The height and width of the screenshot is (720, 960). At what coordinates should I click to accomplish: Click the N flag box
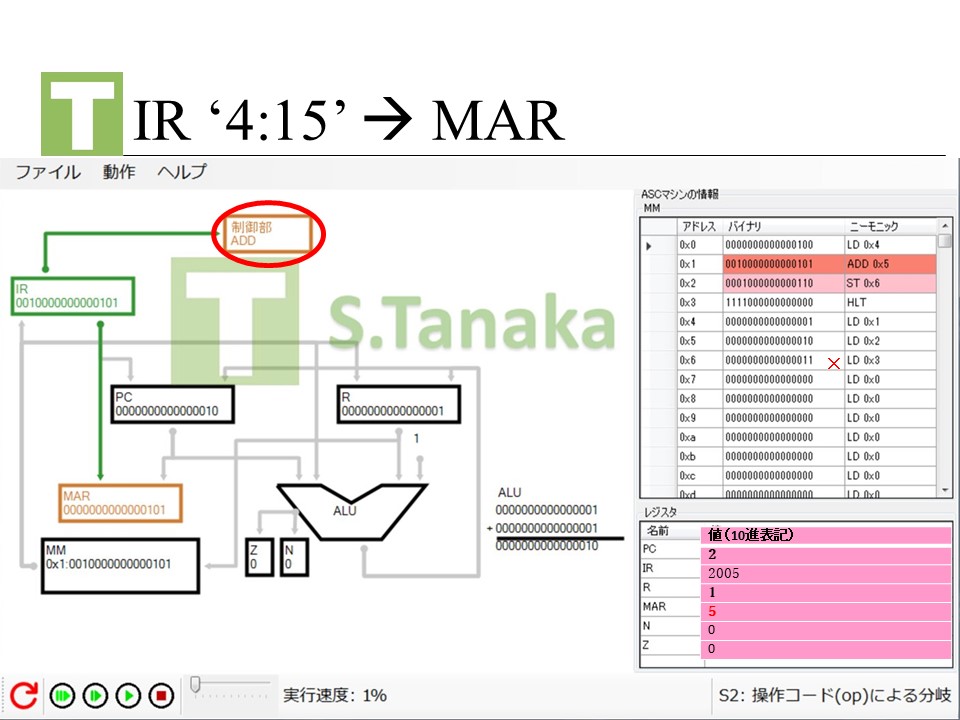[x=294, y=557]
